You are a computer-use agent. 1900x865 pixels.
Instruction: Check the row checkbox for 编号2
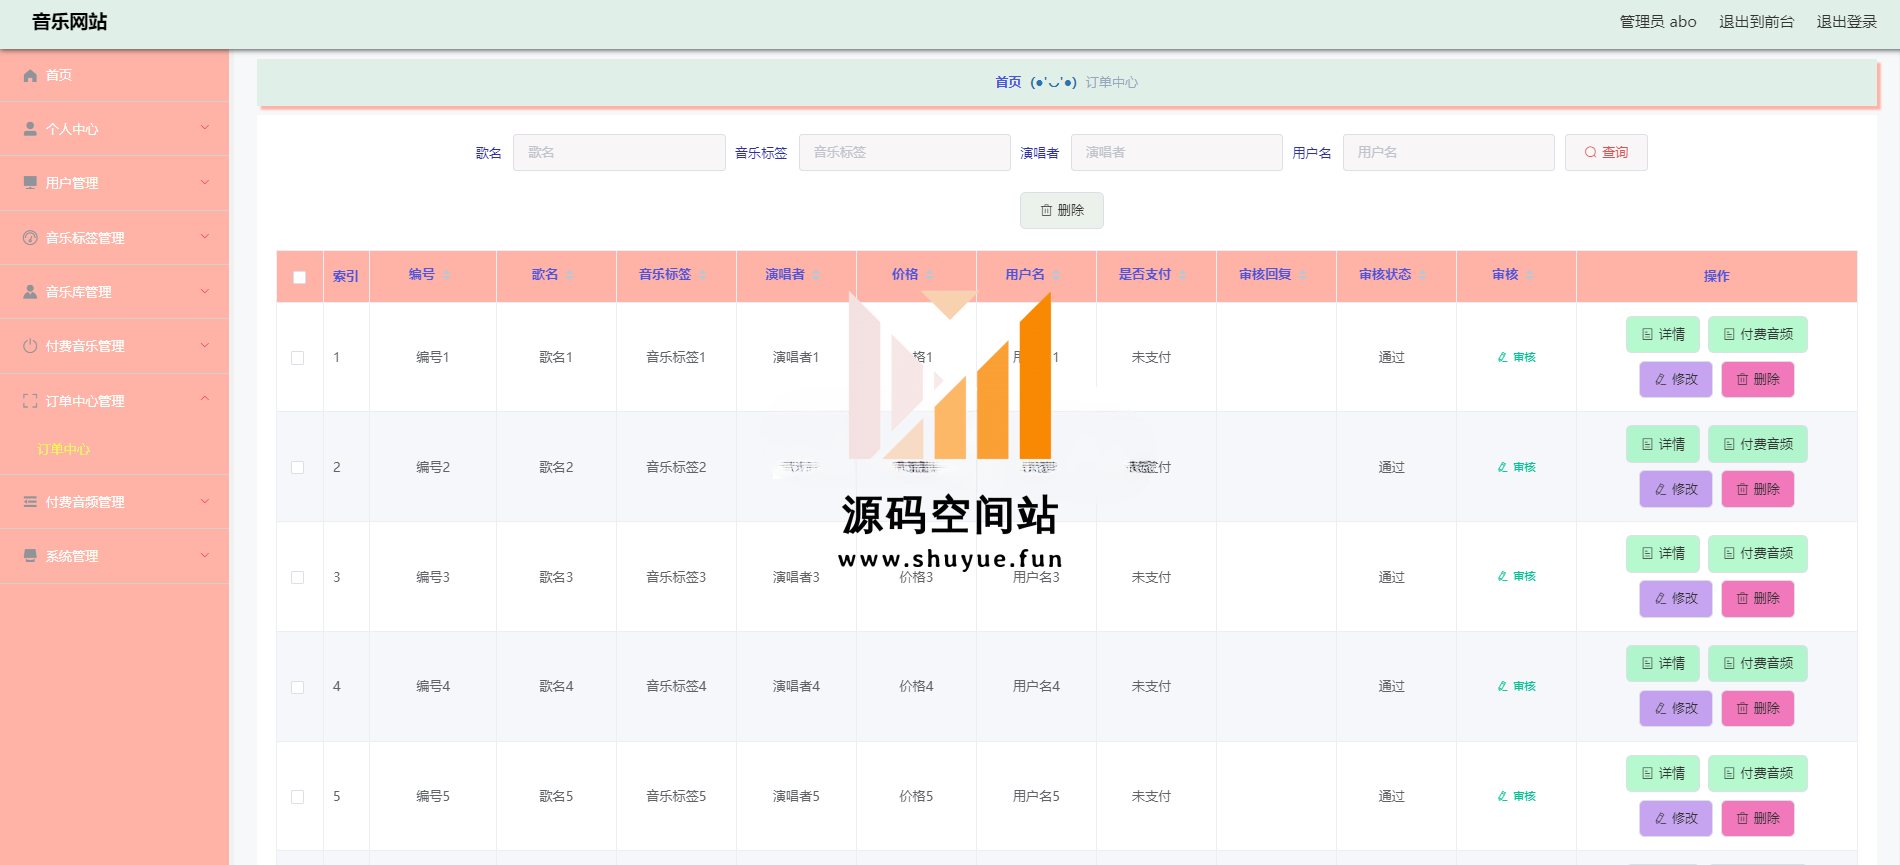[x=297, y=467]
